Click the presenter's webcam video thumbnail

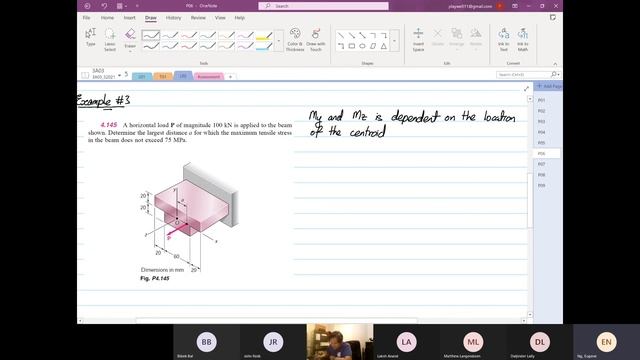click(x=340, y=342)
